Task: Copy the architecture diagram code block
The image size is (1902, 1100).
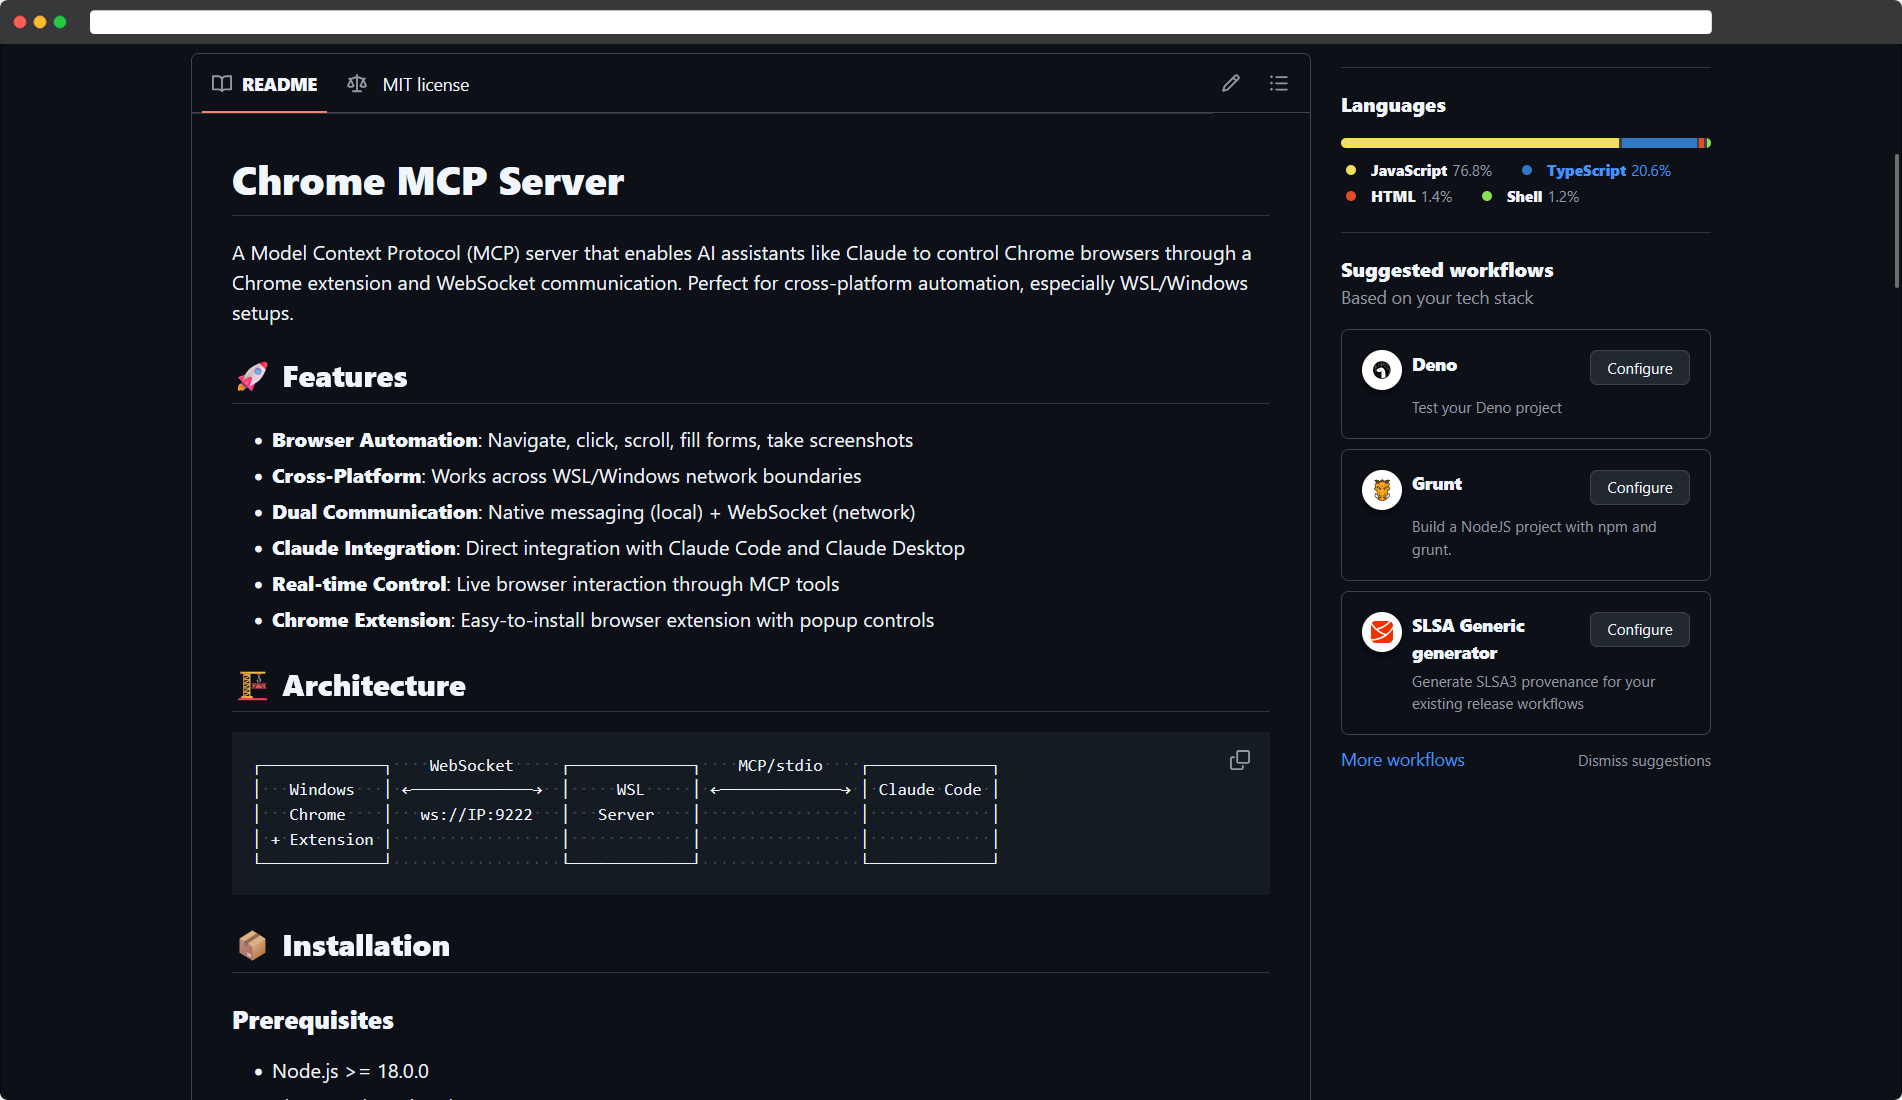Action: coord(1239,761)
